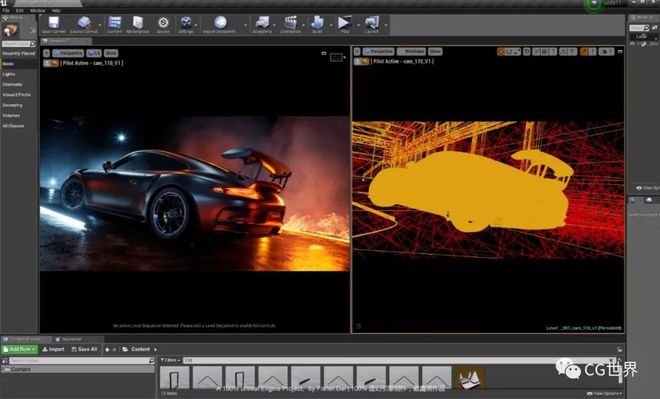
Task: Maximize right viewport icon
Action: click(x=620, y=51)
